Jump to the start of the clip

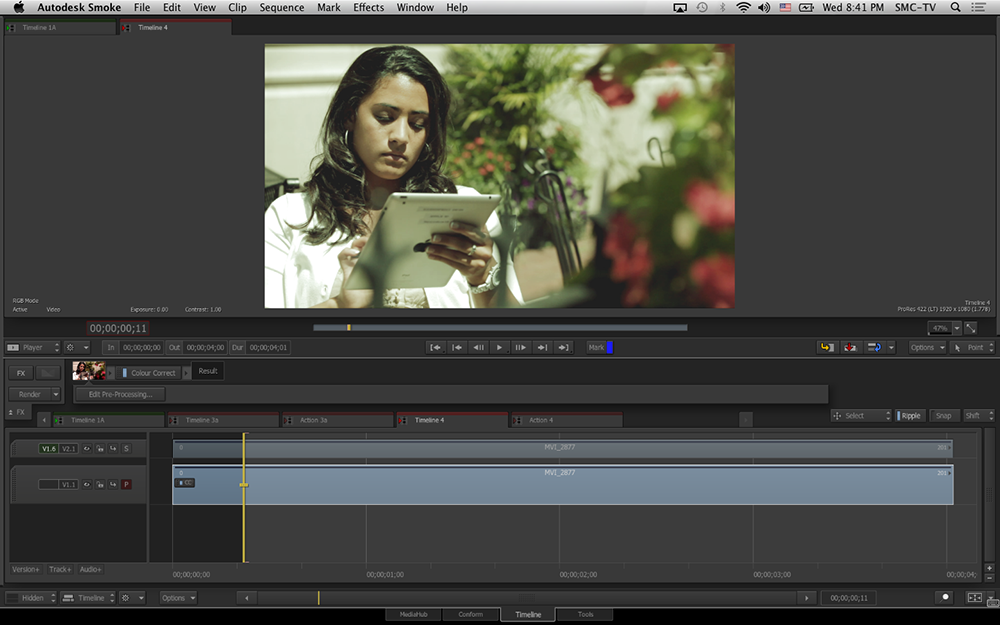coord(435,347)
